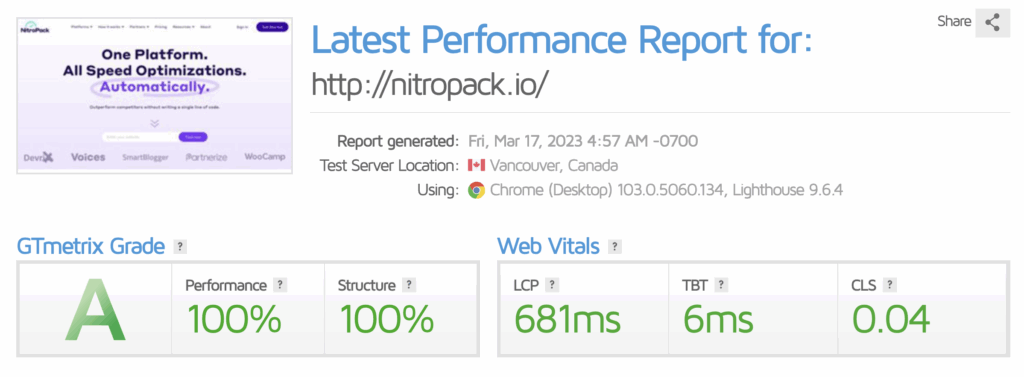Click the question mark next to Performance
The height and width of the screenshot is (377, 1024).
280,285
